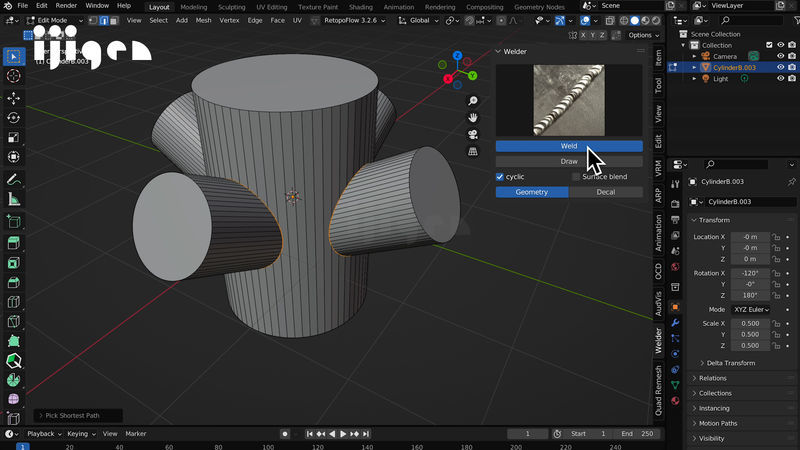The width and height of the screenshot is (800, 450).
Task: Select the Cursor tool in left toolbar
Action: pyautogui.click(x=13, y=76)
